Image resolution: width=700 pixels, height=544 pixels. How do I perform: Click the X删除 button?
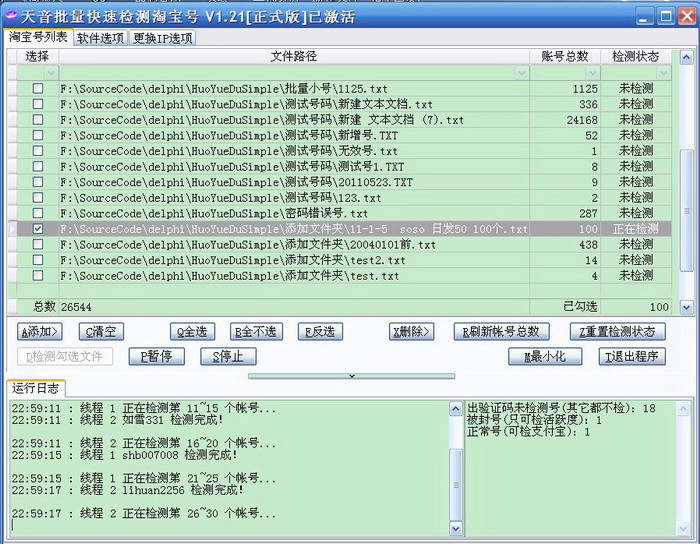point(411,331)
